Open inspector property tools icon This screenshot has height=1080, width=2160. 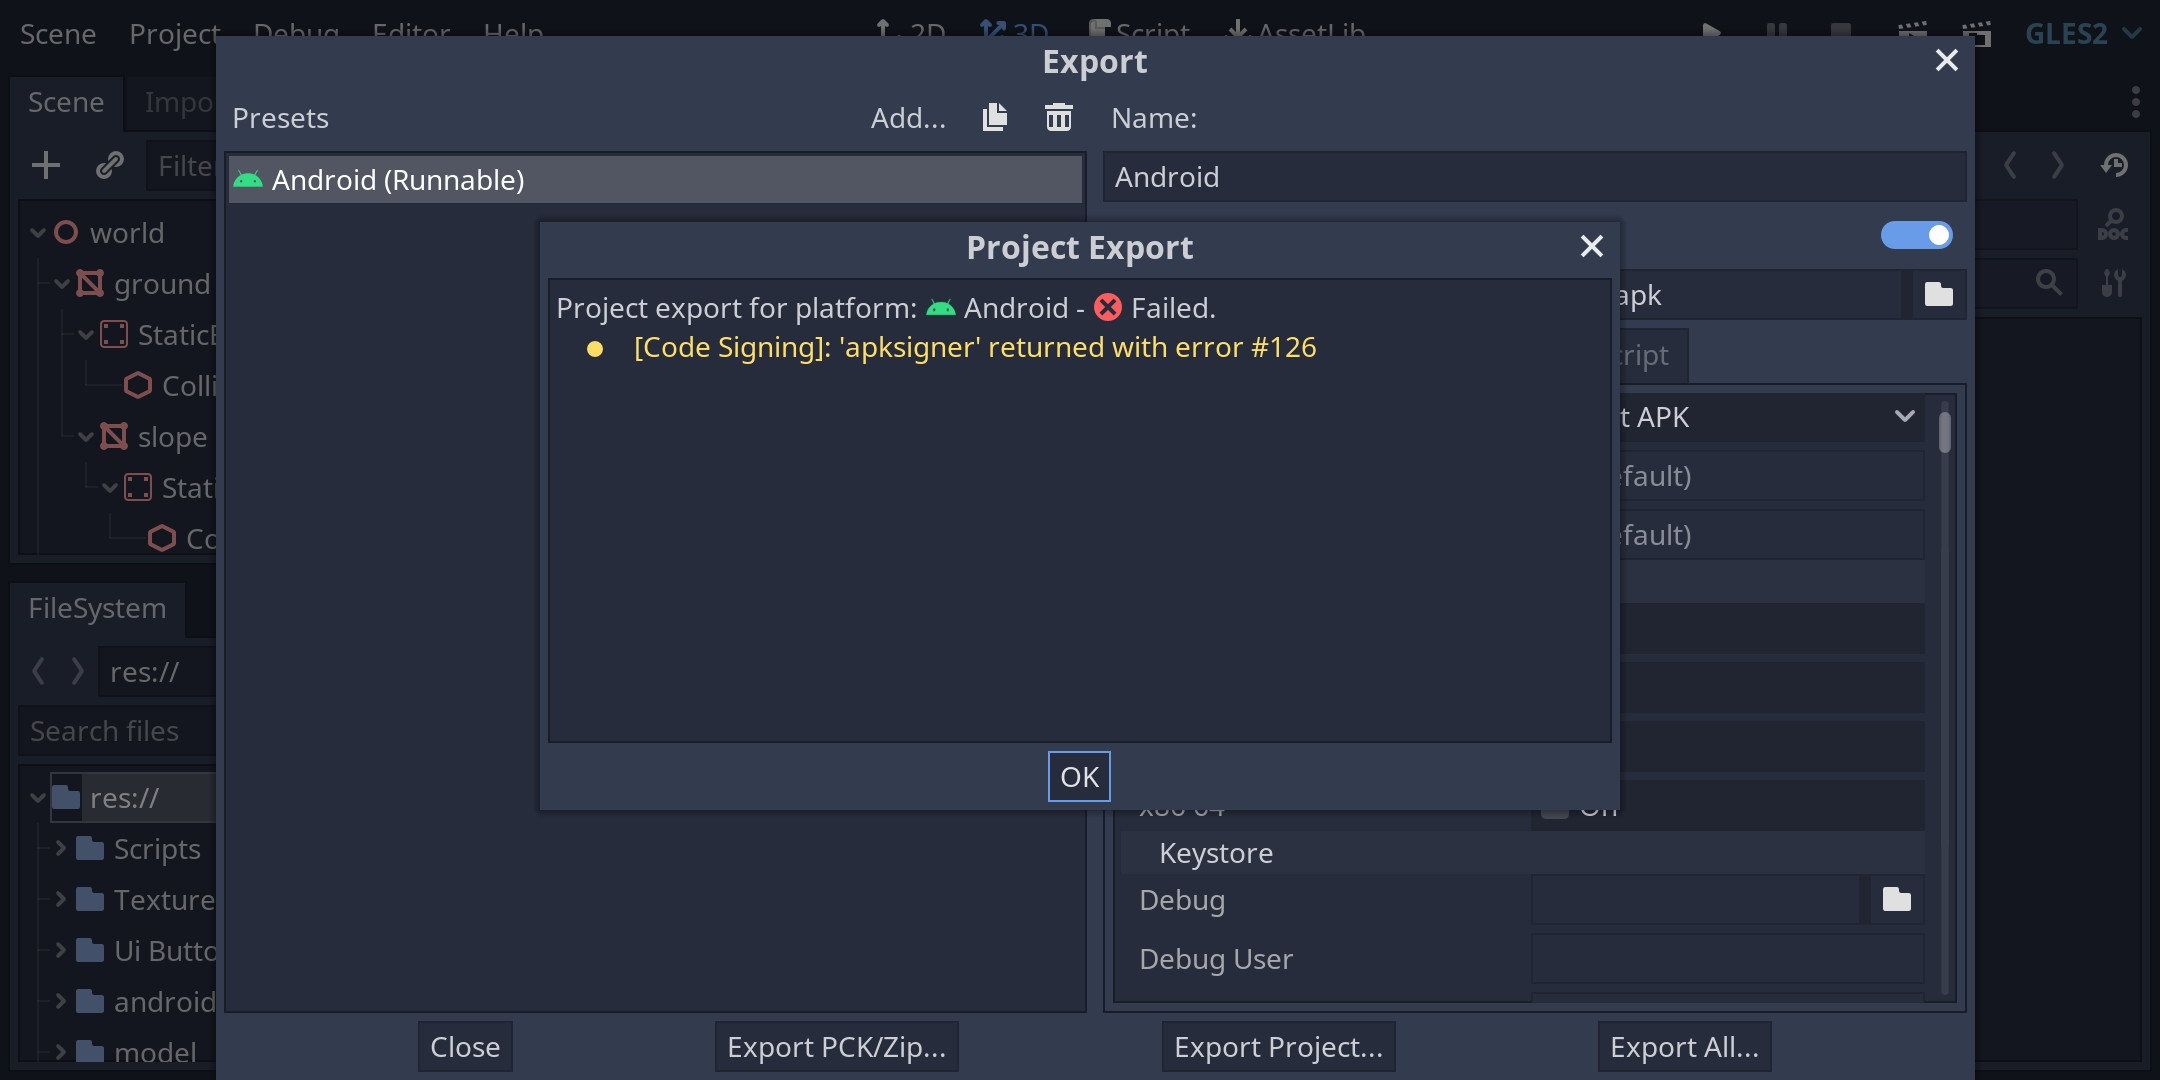(2113, 283)
